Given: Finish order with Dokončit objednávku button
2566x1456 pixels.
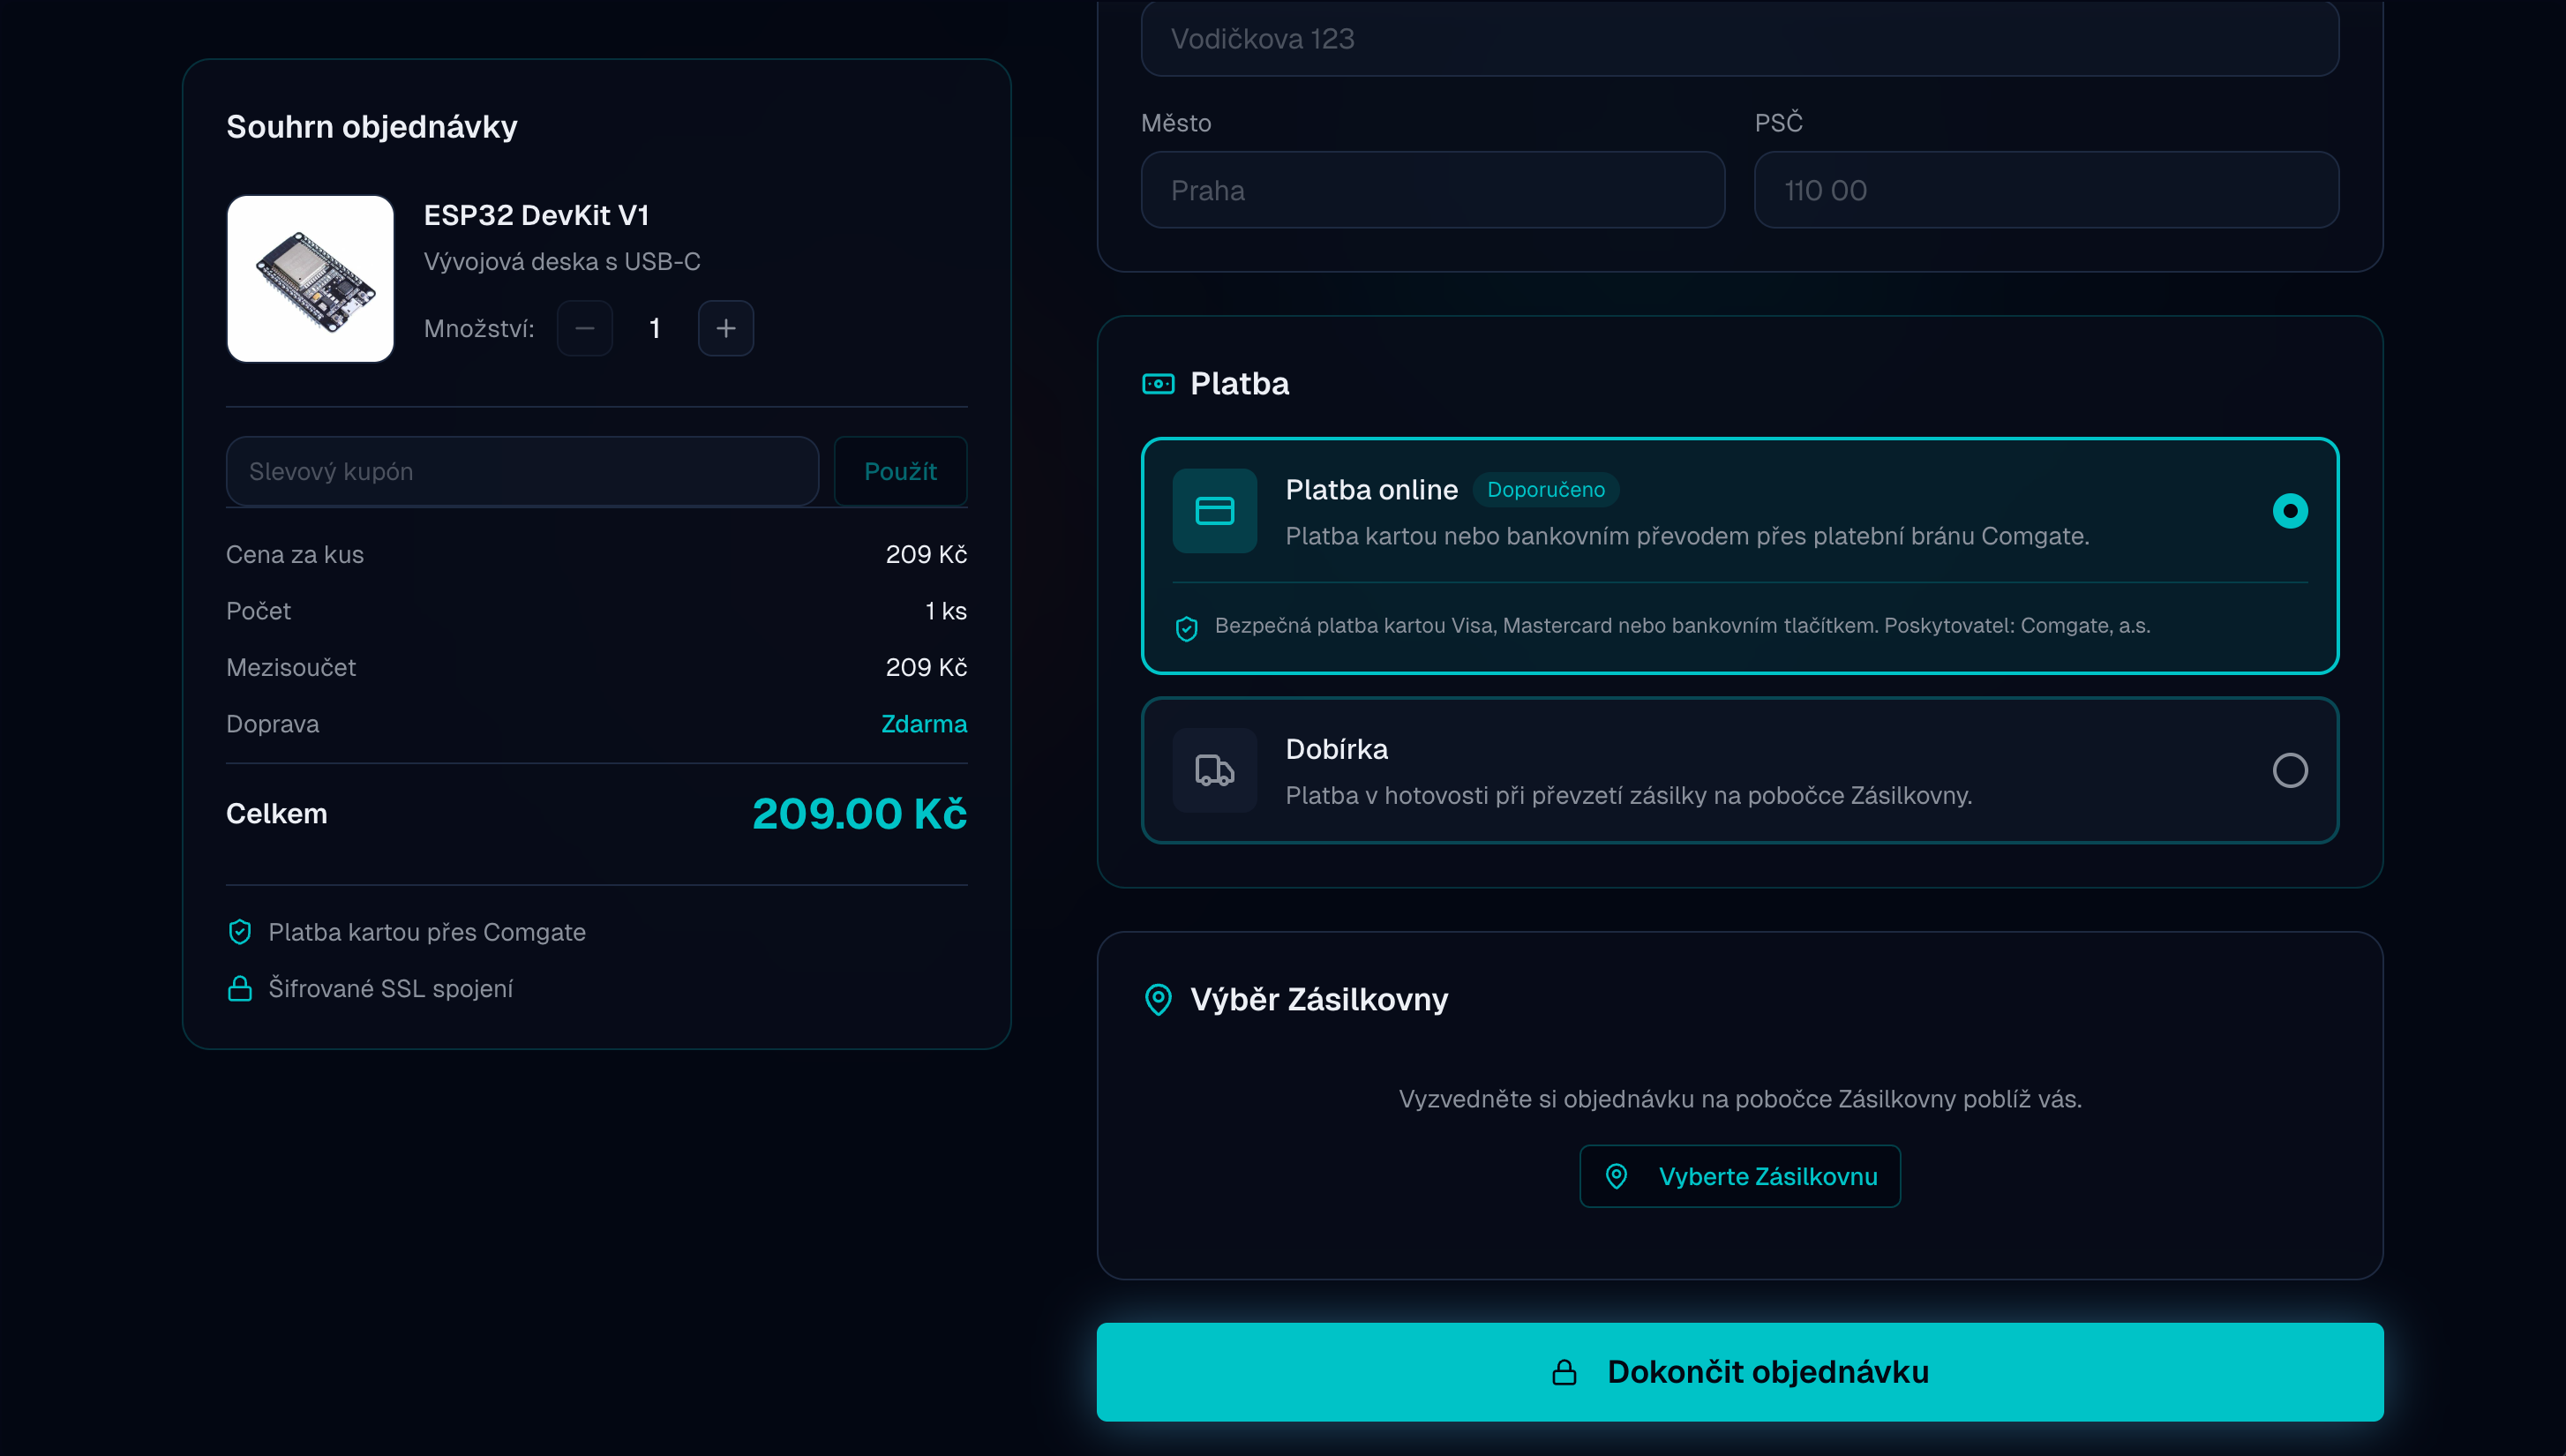Looking at the screenshot, I should [1740, 1372].
